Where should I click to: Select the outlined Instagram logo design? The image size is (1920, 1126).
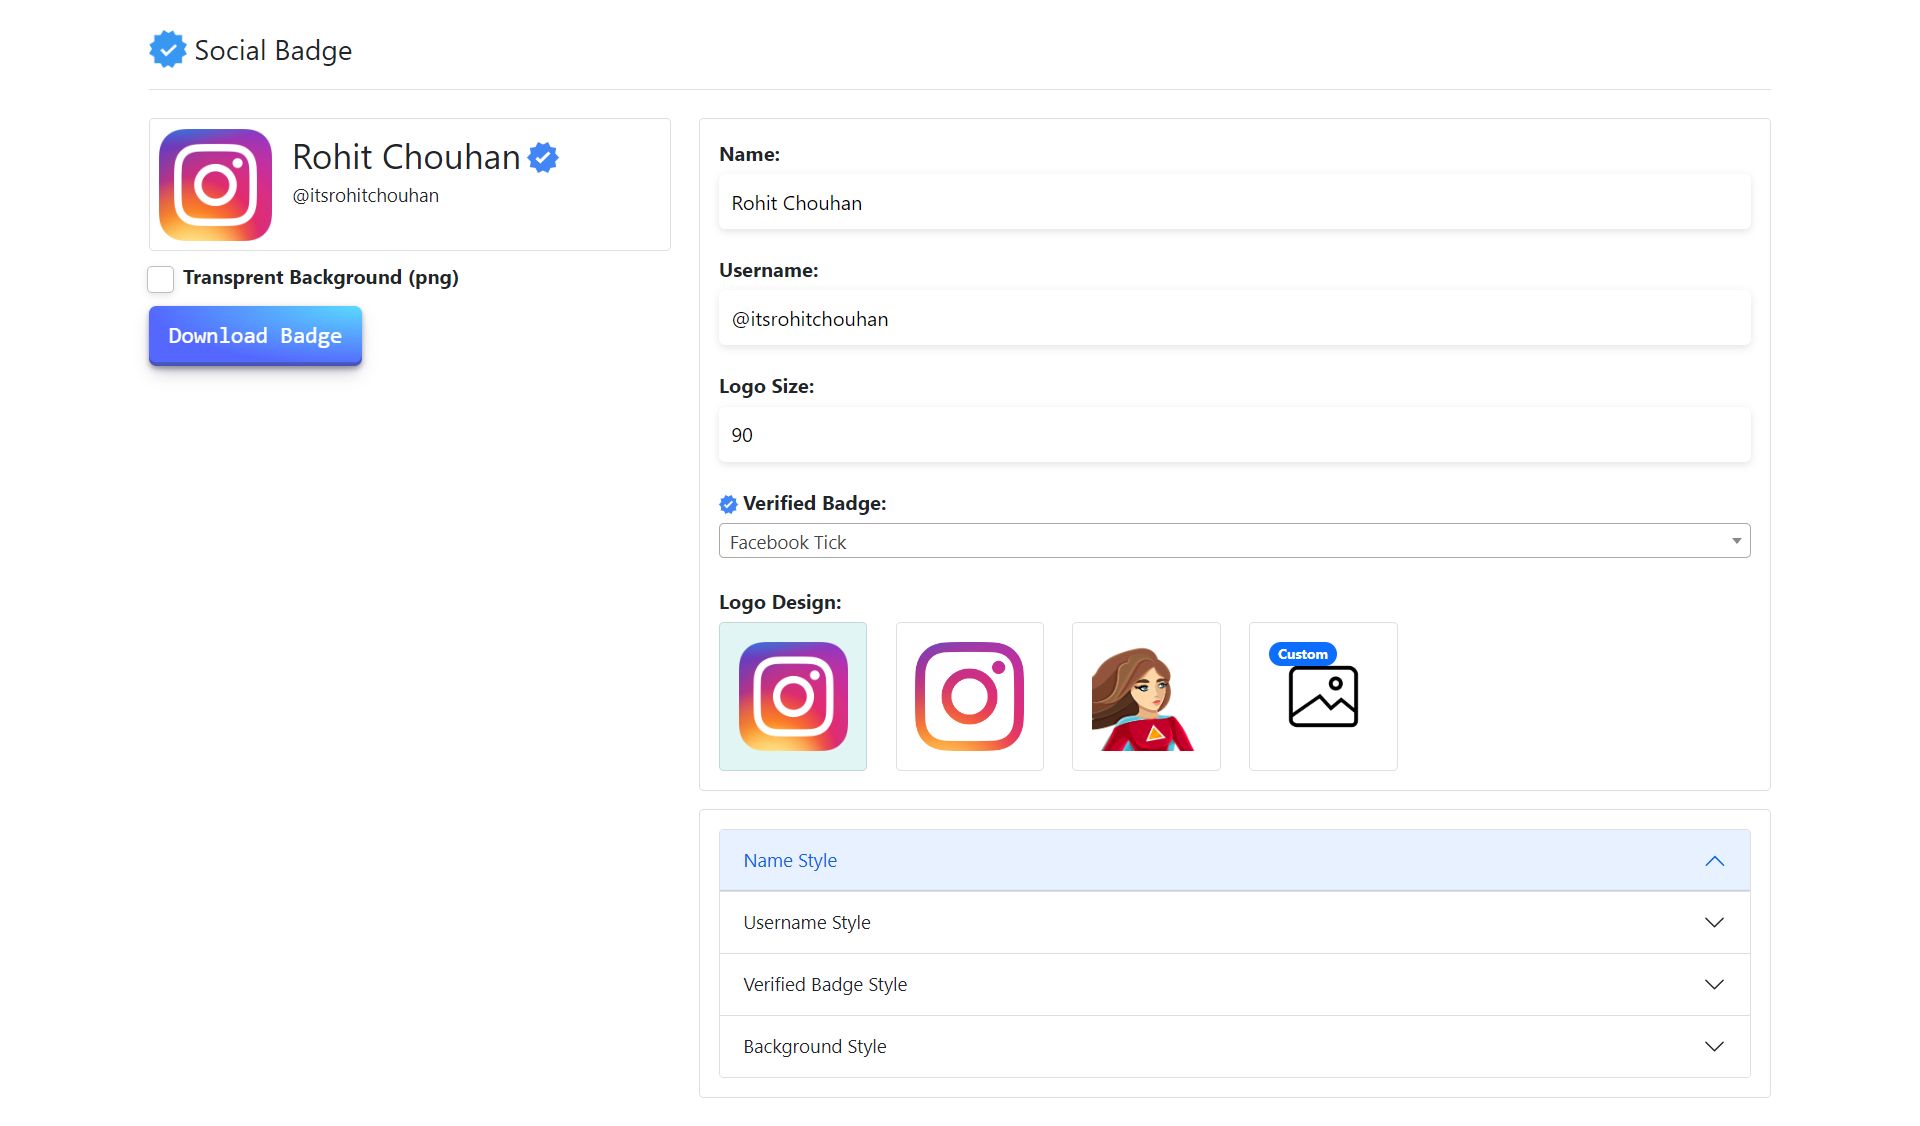(970, 696)
